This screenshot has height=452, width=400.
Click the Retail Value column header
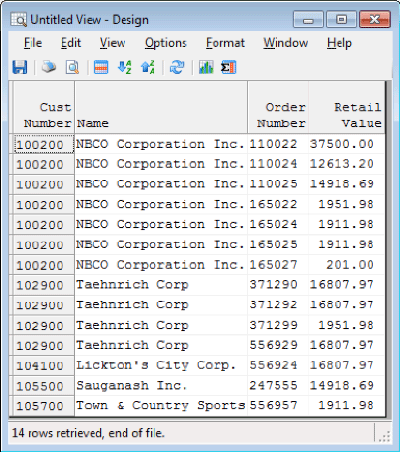[x=346, y=107]
